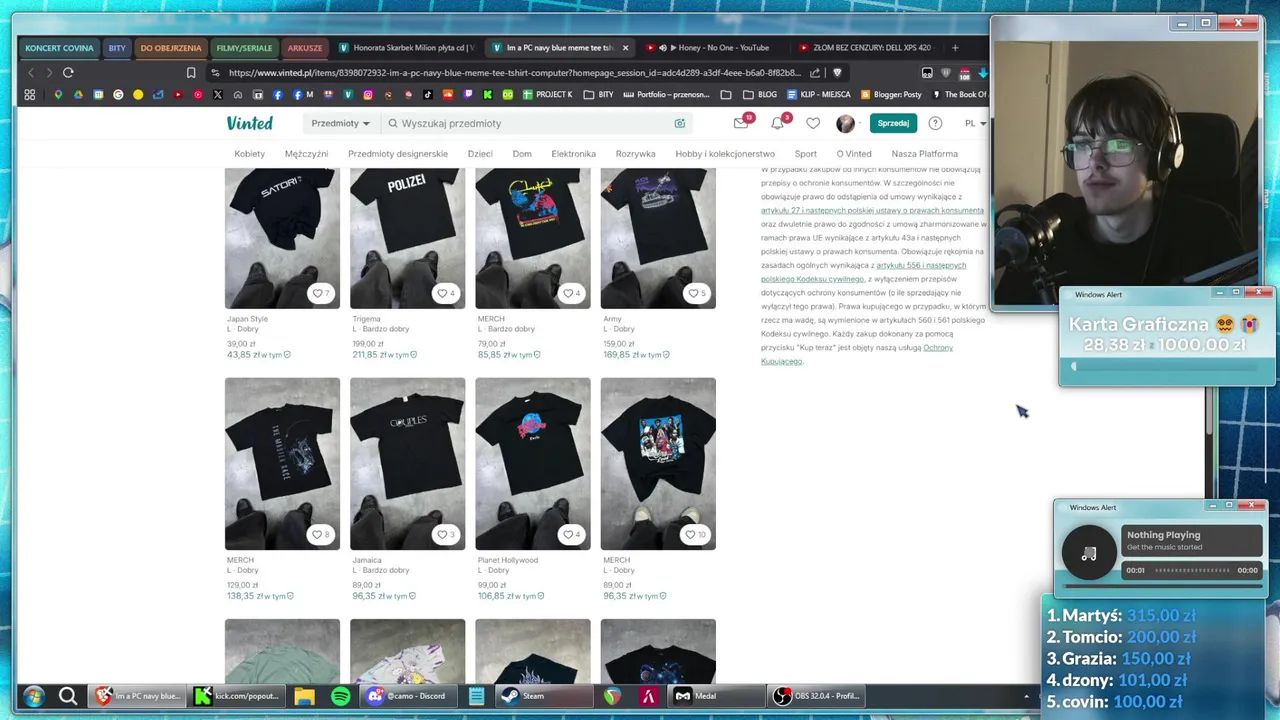1280x720 pixels.
Task: Open the TikTok bookmark icon
Action: click(428, 95)
